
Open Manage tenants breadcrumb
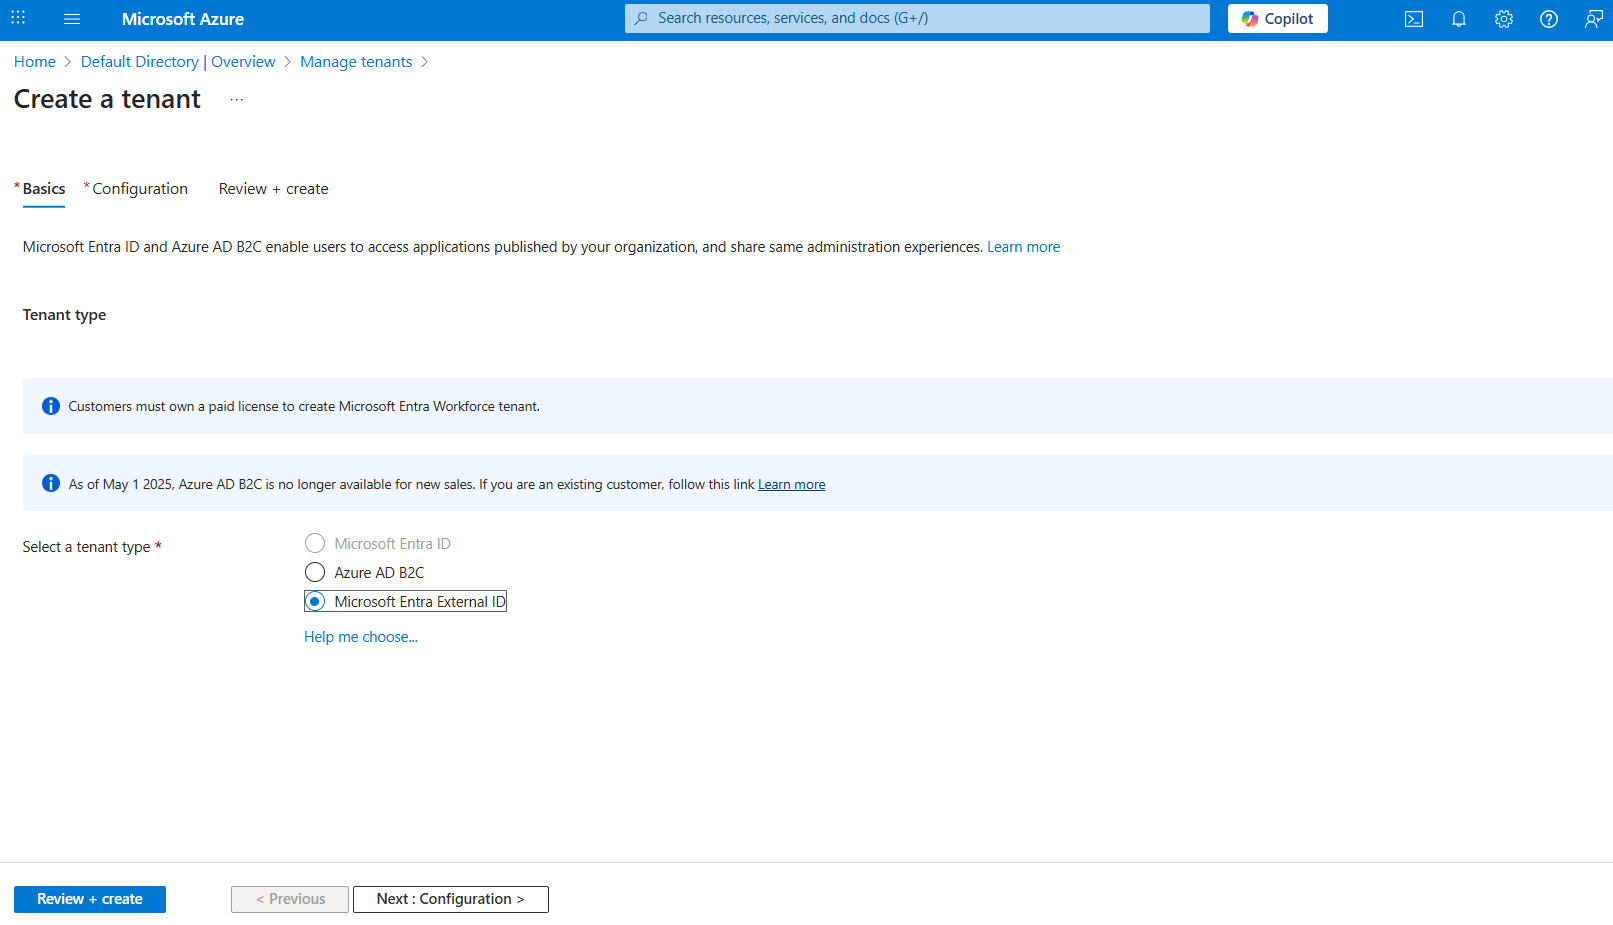click(356, 62)
